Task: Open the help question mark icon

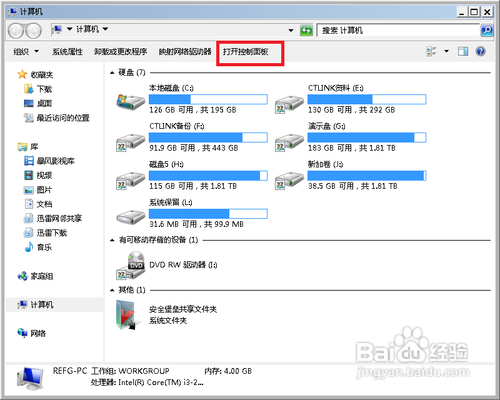Action: coord(480,51)
